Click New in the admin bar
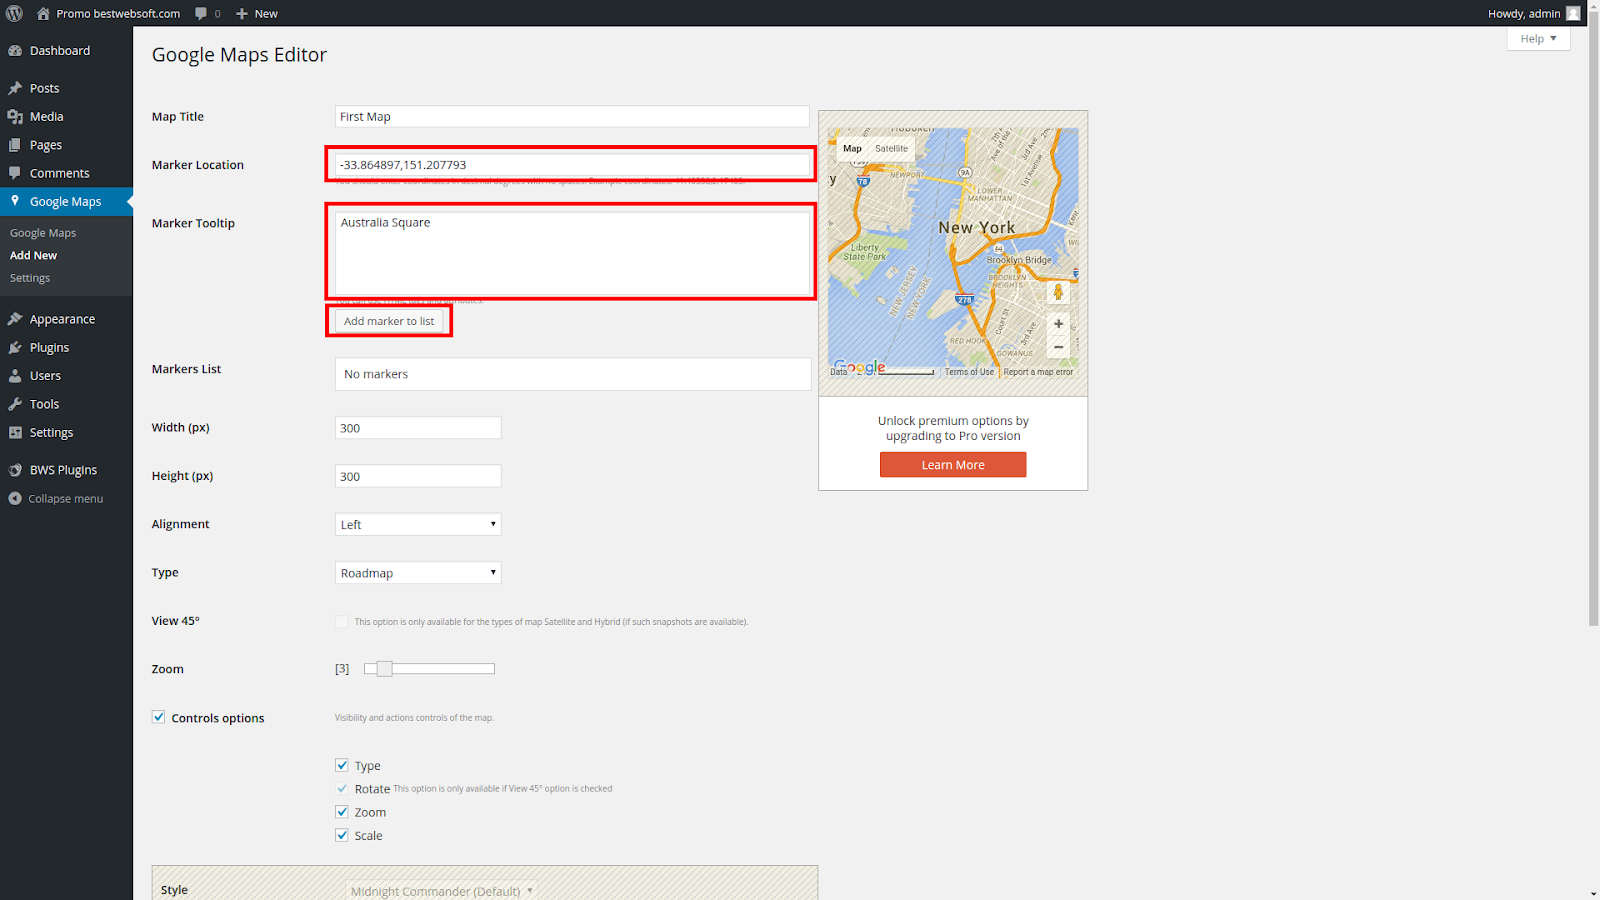1600x900 pixels. click(266, 14)
